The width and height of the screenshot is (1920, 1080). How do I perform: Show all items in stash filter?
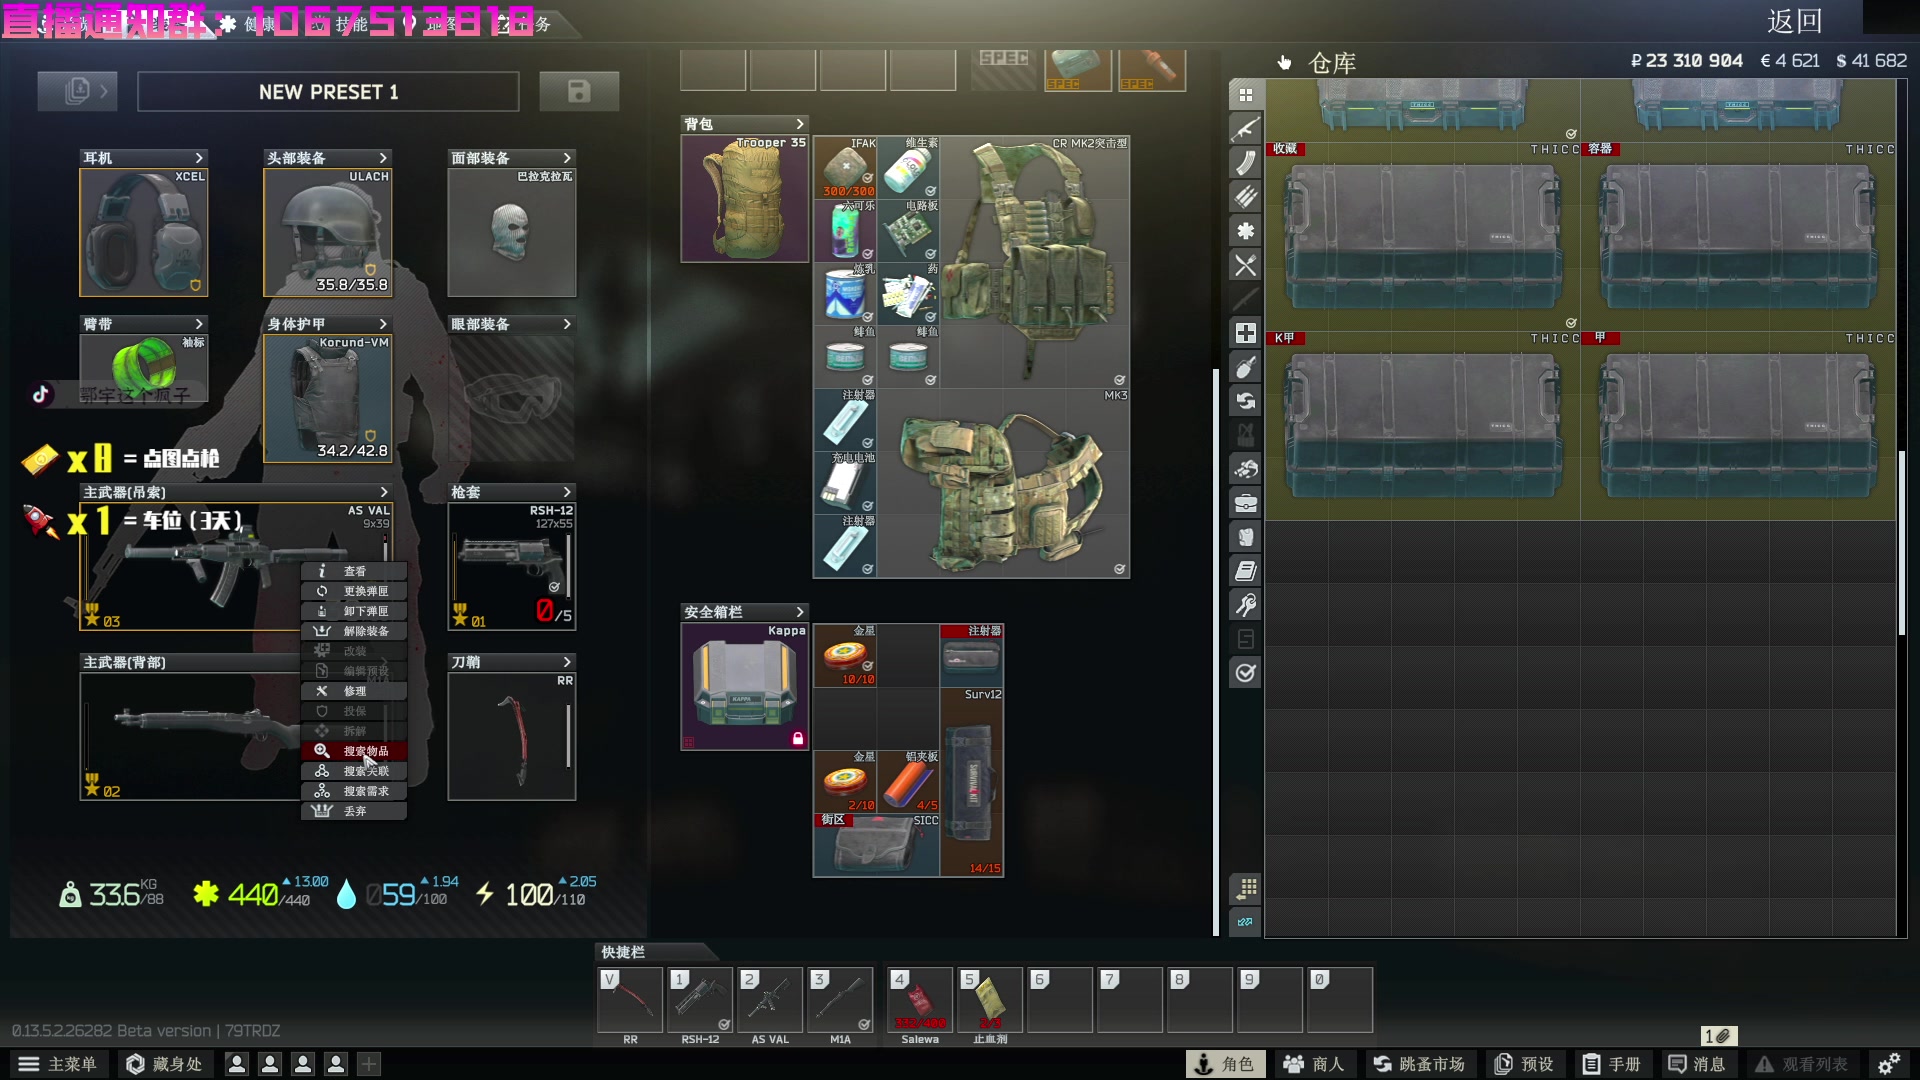1245,95
